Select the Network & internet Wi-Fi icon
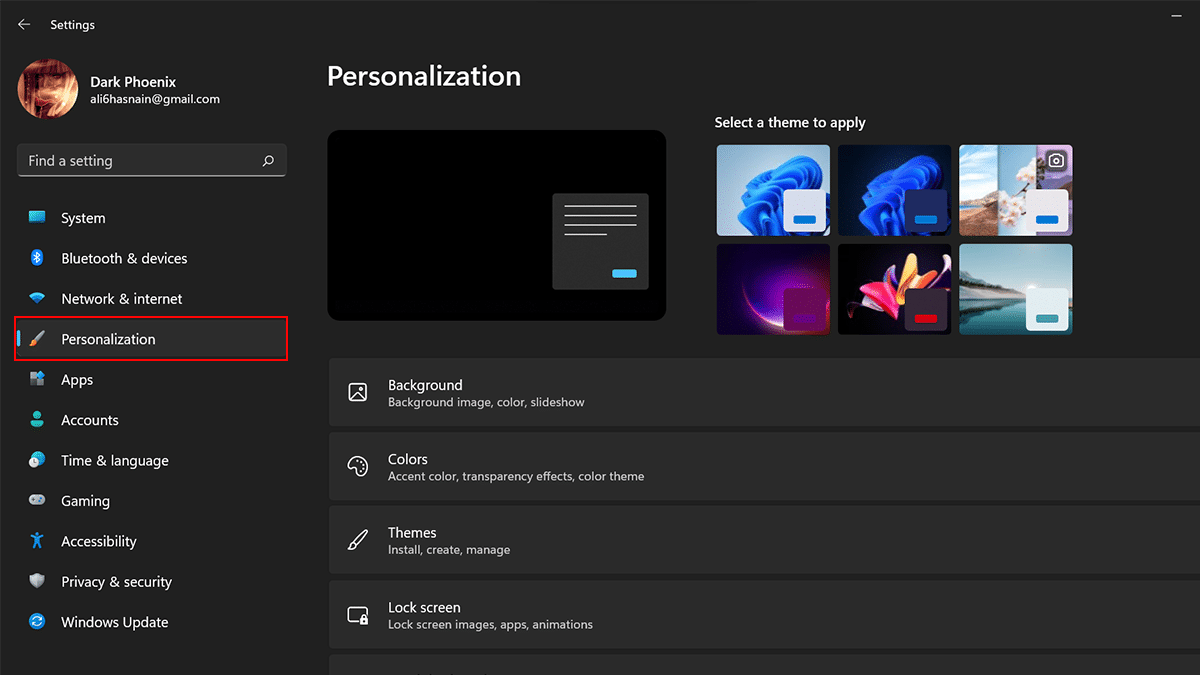Screen dimensions: 1200x675 tap(37, 299)
